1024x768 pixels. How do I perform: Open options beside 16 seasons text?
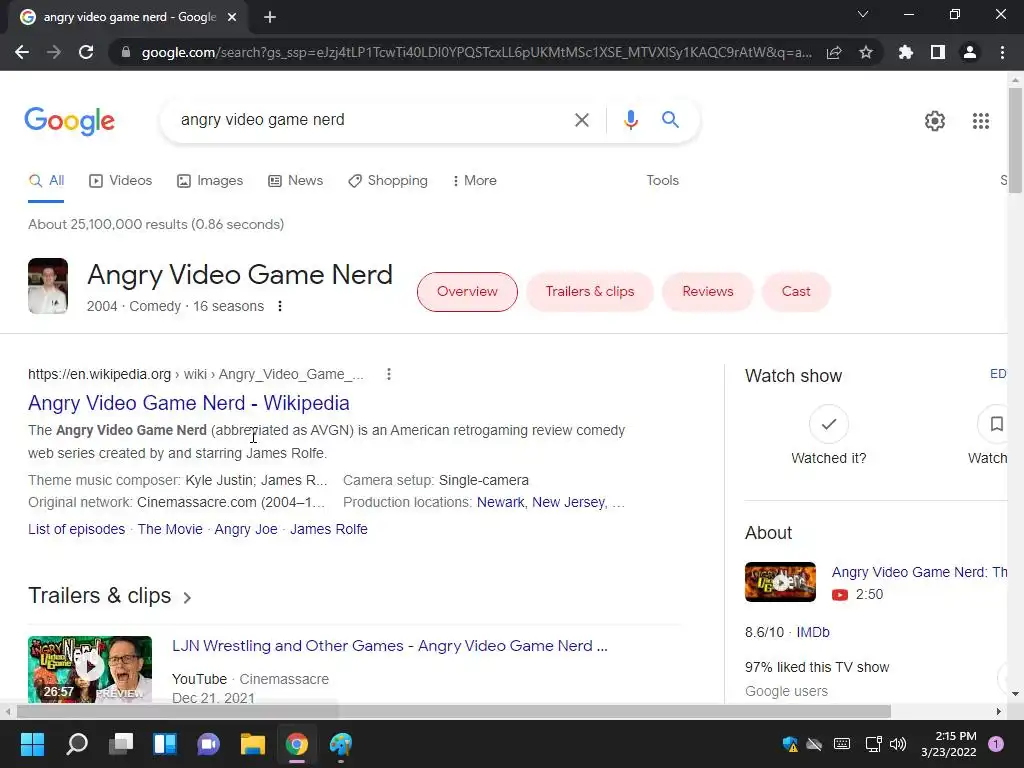point(280,306)
